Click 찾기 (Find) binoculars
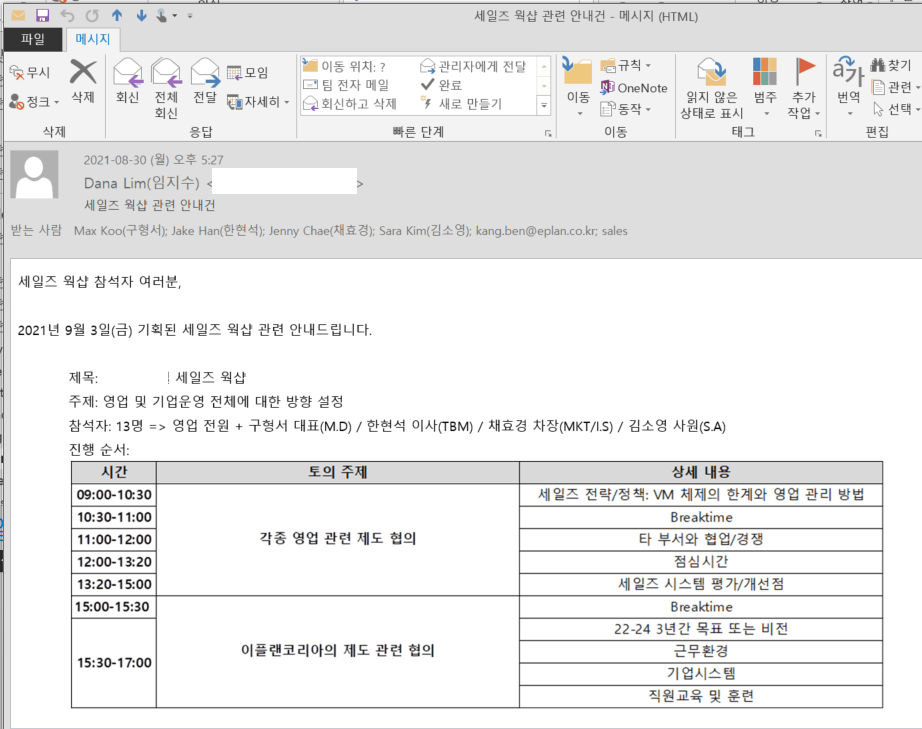922x729 pixels. [891, 65]
